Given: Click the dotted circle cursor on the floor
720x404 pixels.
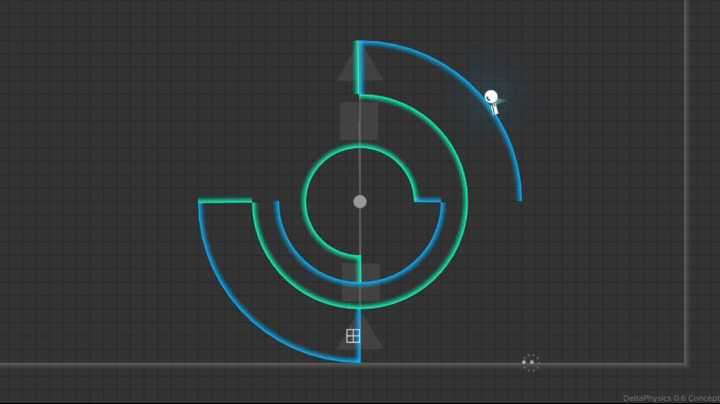Looking at the screenshot, I should pos(531,363).
